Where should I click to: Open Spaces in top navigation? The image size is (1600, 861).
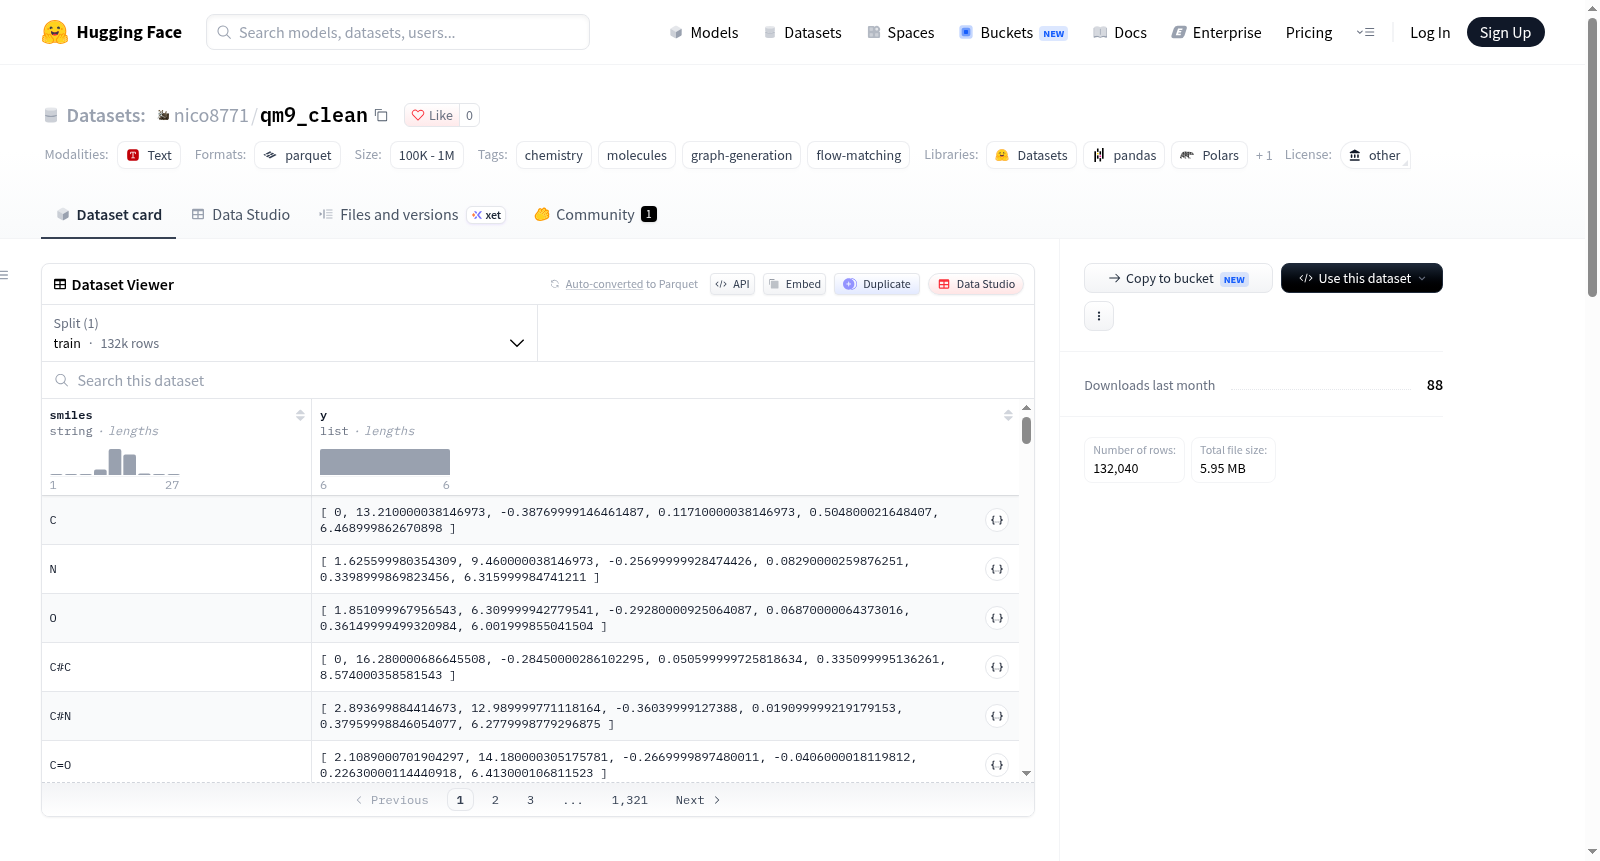coord(901,32)
